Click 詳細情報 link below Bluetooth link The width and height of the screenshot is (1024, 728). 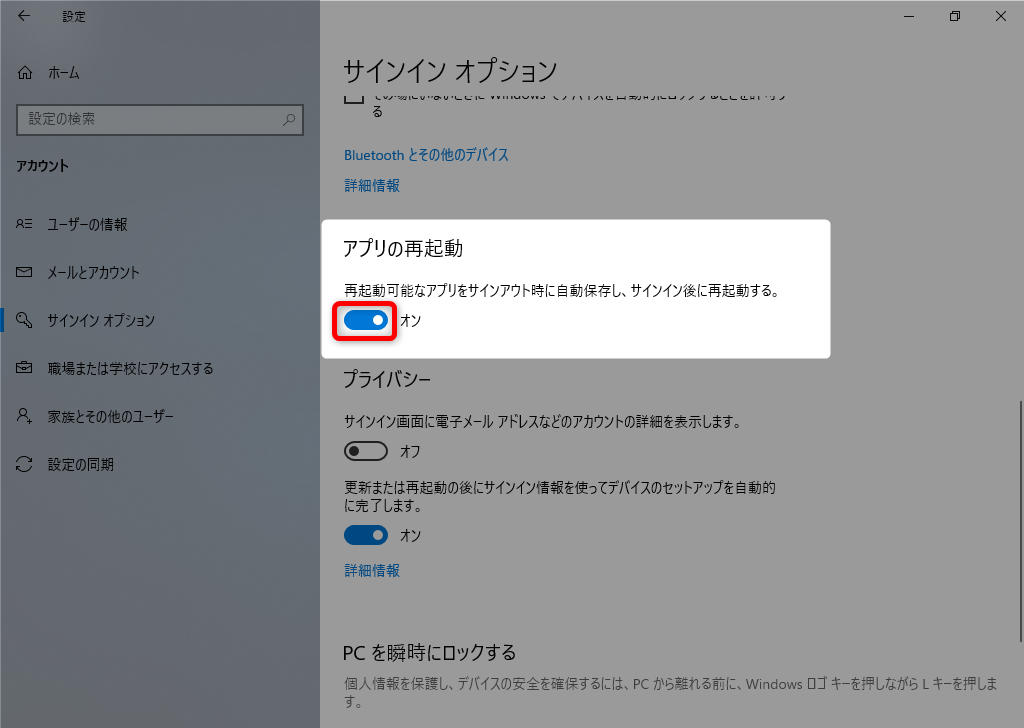372,186
